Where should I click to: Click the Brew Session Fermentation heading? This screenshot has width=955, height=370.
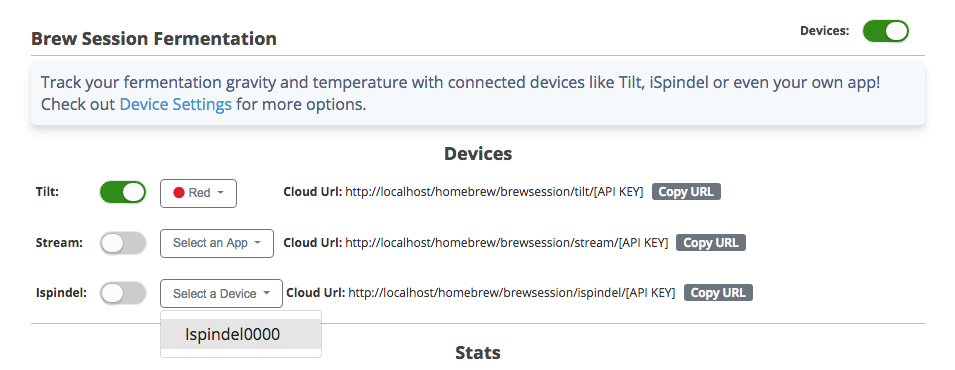click(153, 38)
